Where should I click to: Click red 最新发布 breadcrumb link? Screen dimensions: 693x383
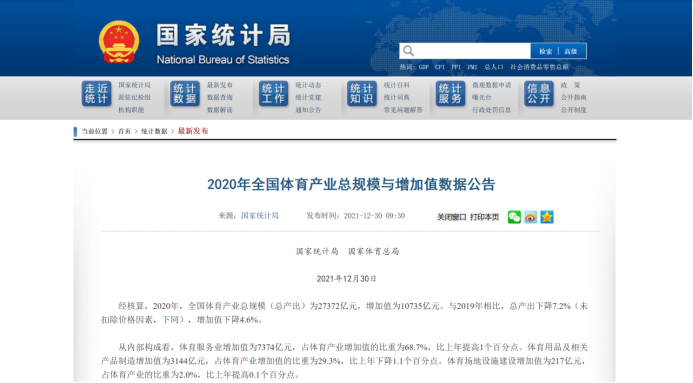tap(193, 131)
